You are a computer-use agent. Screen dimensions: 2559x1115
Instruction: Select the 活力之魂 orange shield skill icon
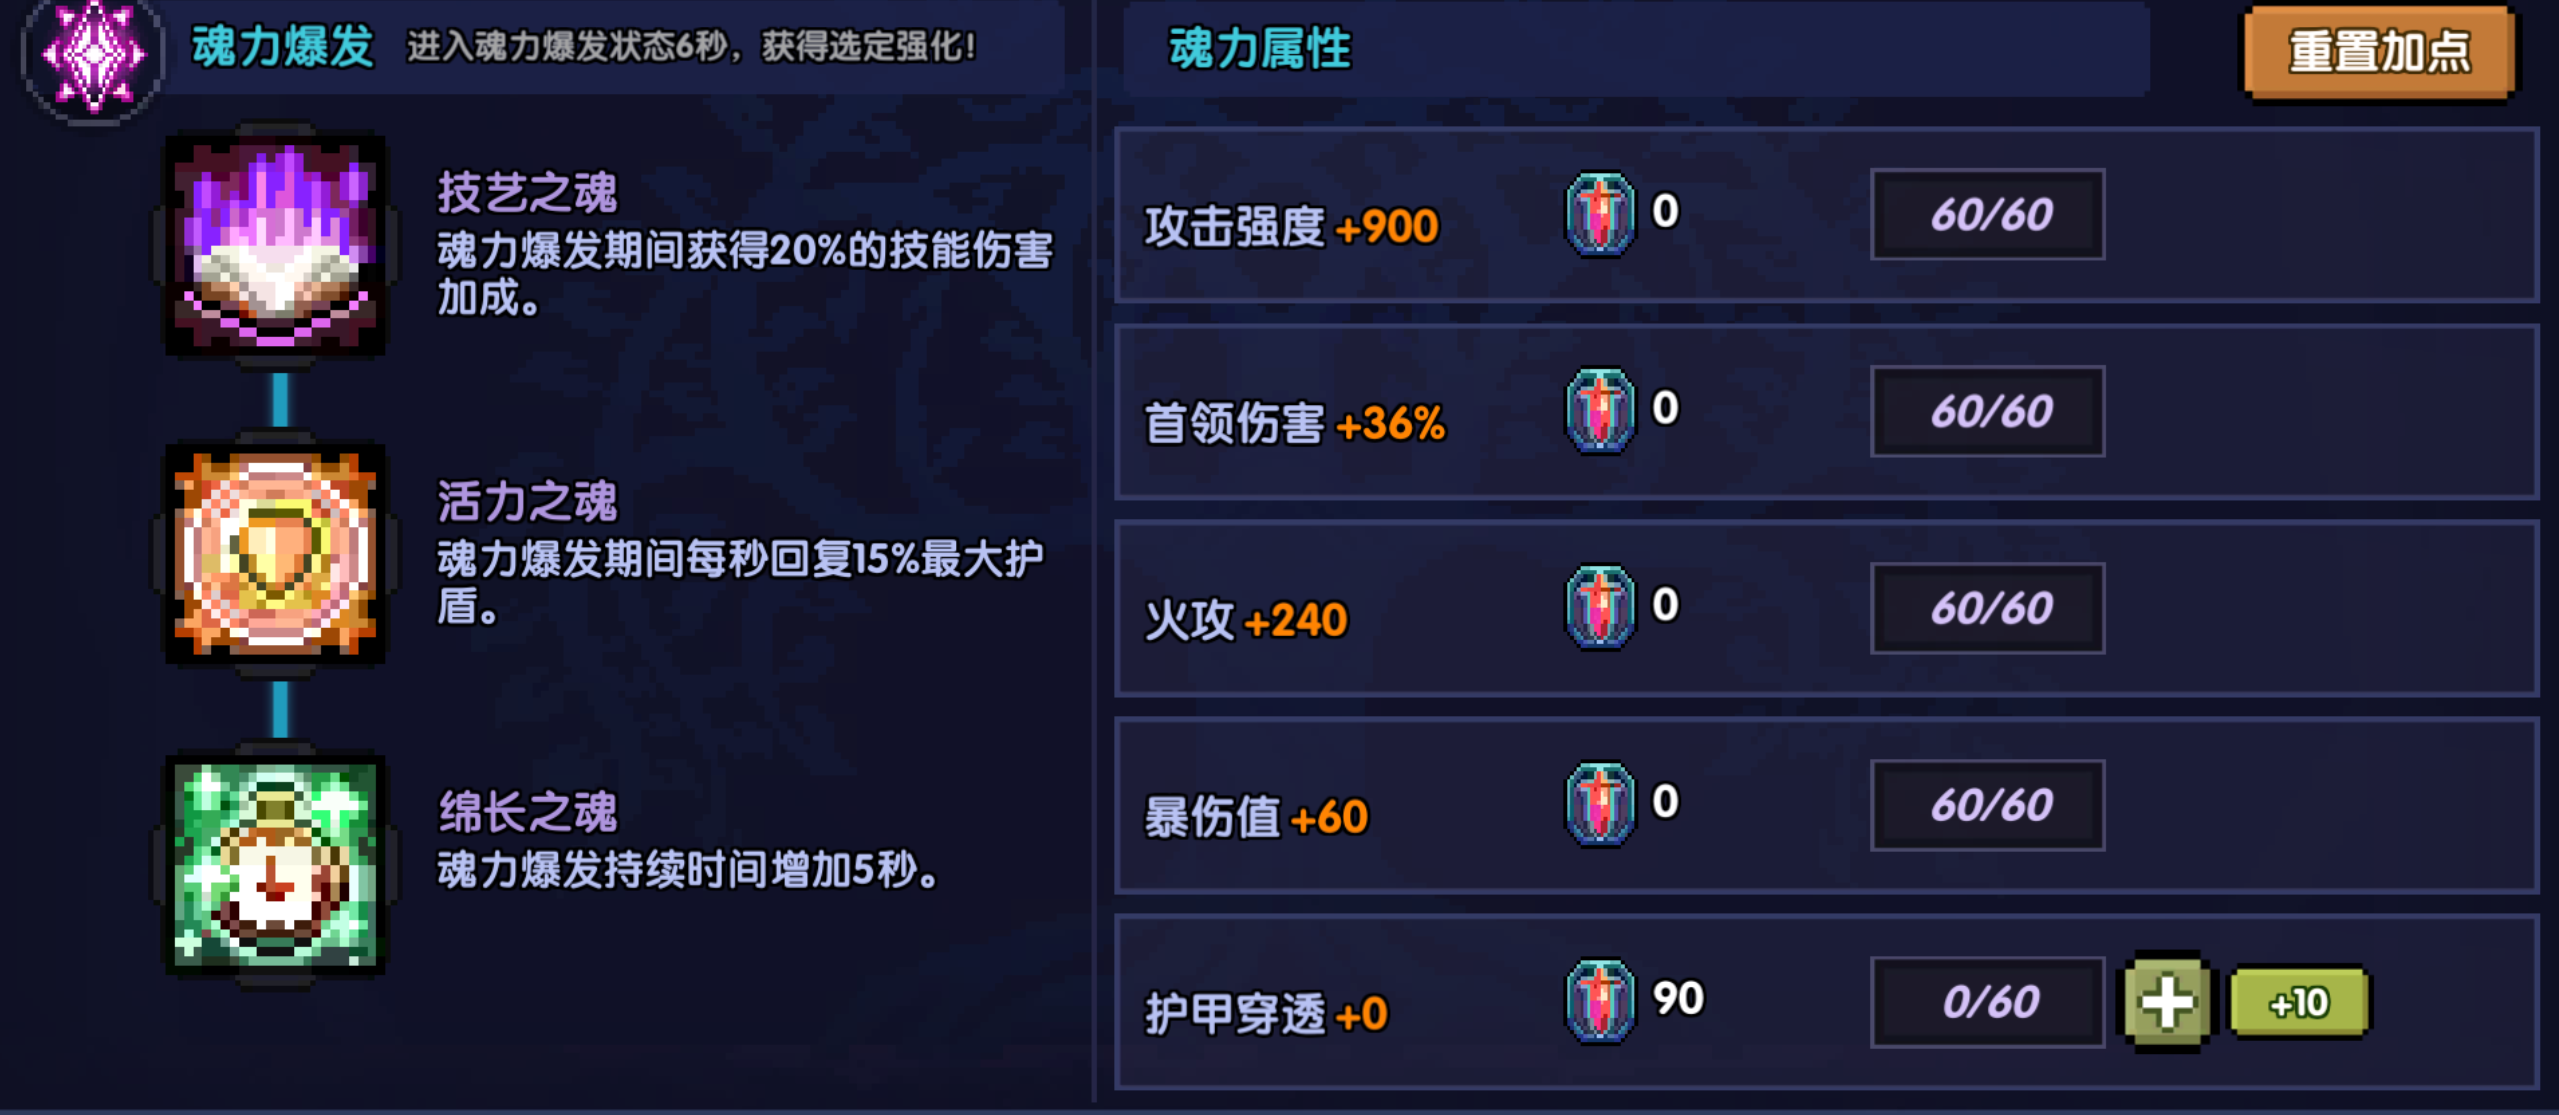[276, 553]
